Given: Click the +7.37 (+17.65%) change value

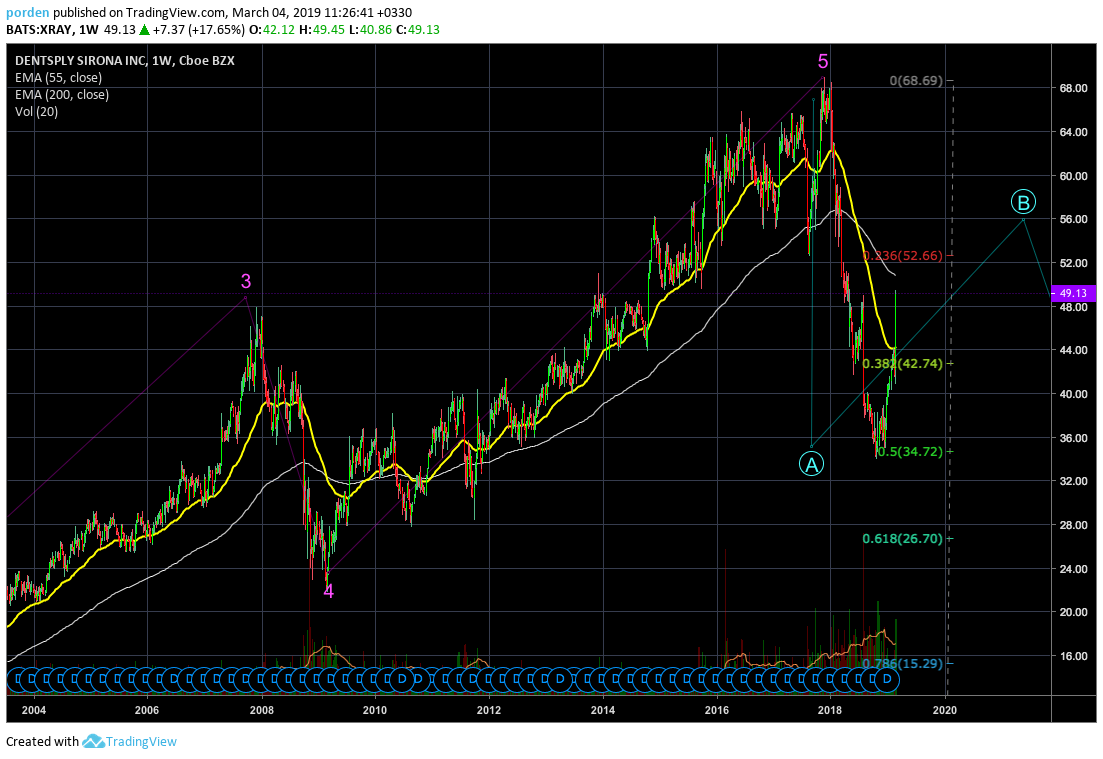Looking at the screenshot, I should tap(198, 30).
